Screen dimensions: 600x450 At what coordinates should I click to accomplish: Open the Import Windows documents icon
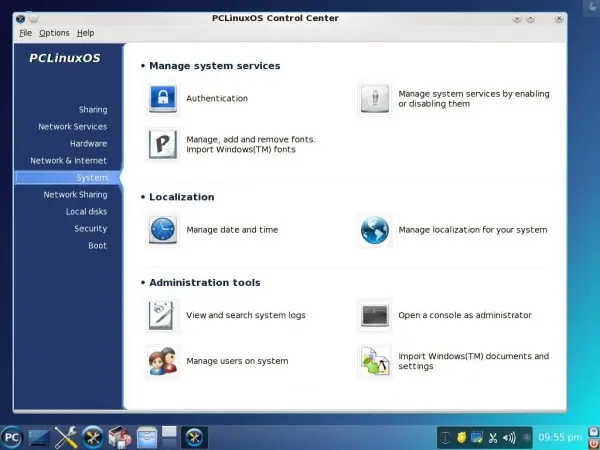pyautogui.click(x=374, y=361)
